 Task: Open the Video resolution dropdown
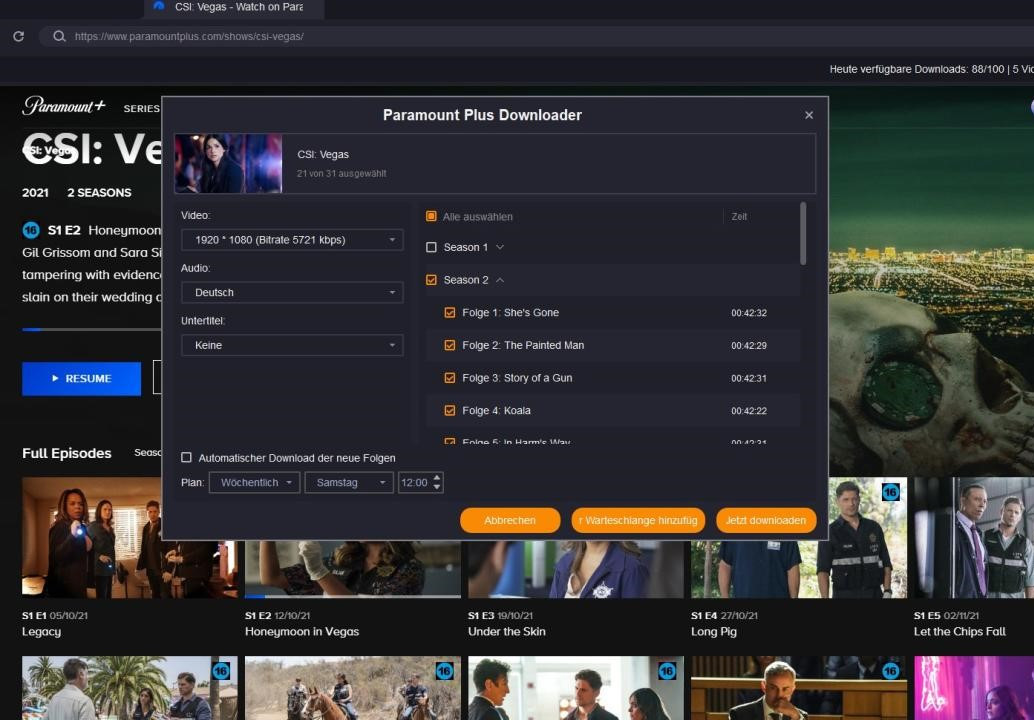(x=292, y=240)
